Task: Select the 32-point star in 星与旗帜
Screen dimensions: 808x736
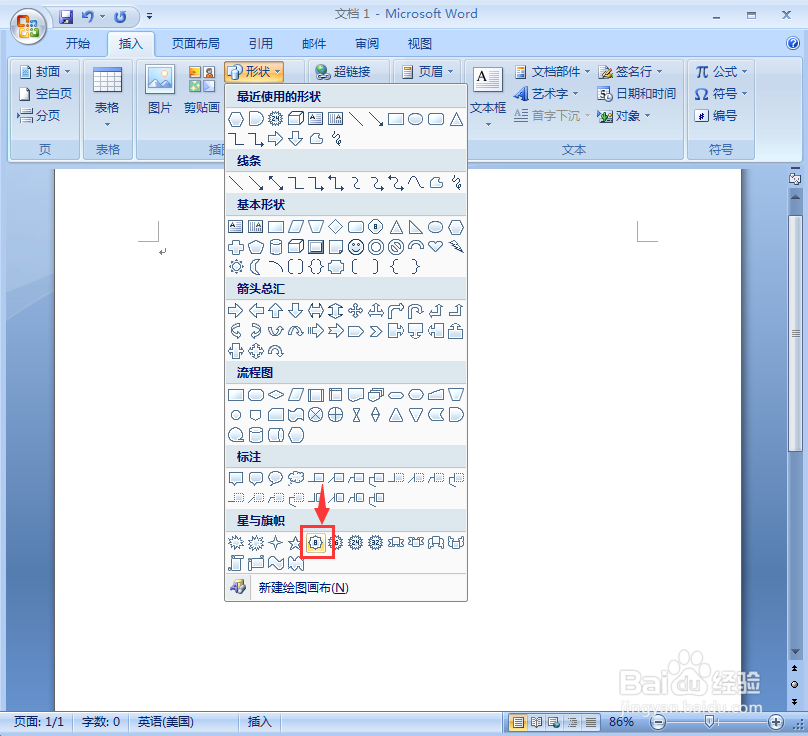Action: click(376, 542)
